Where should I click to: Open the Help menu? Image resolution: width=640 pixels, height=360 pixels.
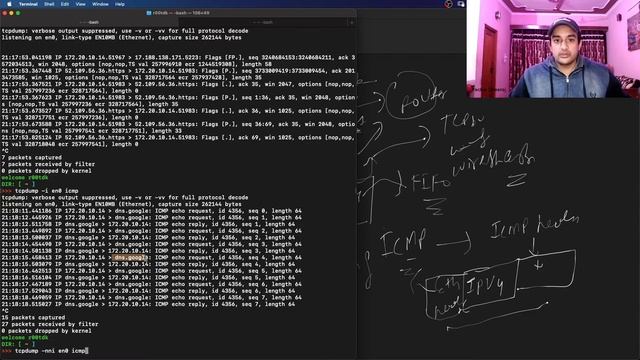point(120,4)
